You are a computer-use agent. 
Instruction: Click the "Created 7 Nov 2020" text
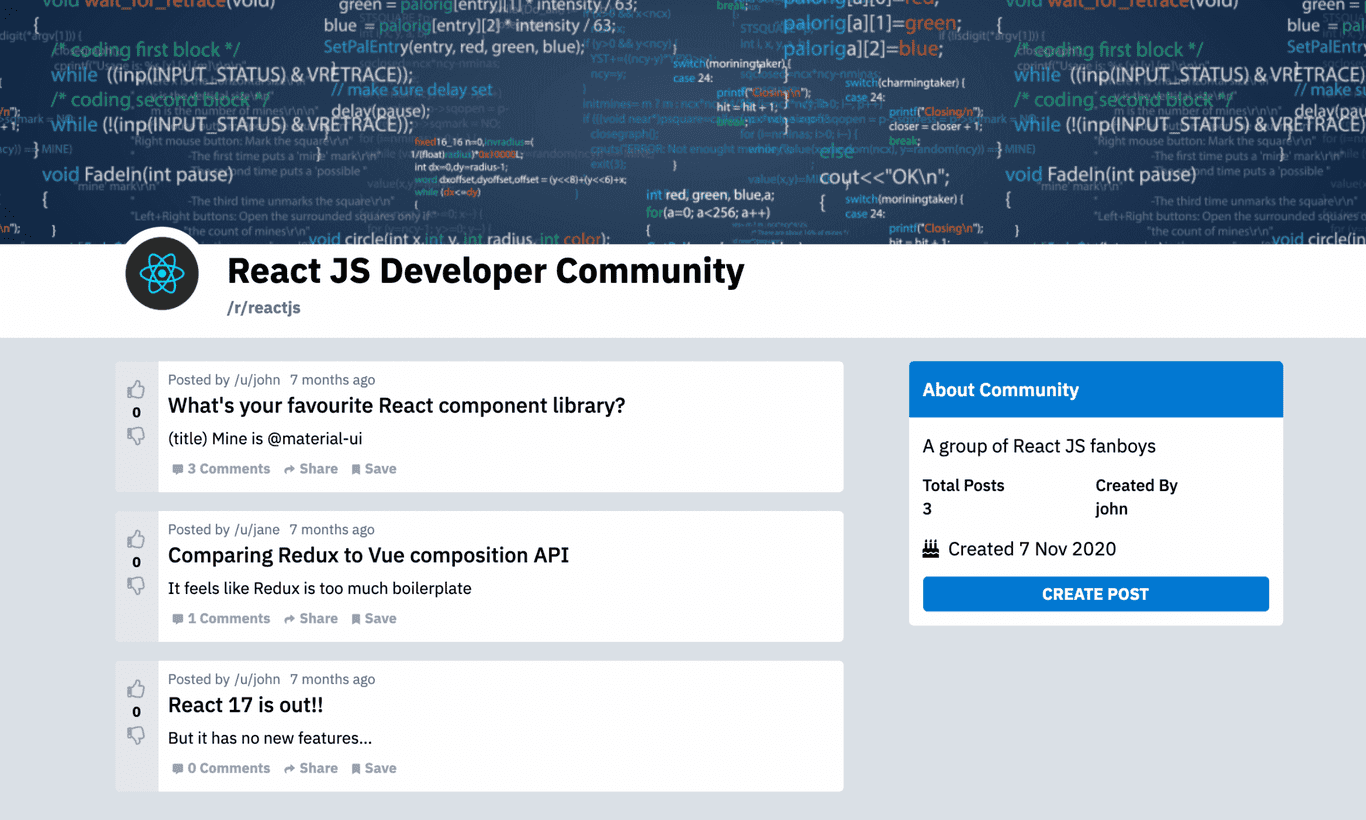click(1032, 548)
